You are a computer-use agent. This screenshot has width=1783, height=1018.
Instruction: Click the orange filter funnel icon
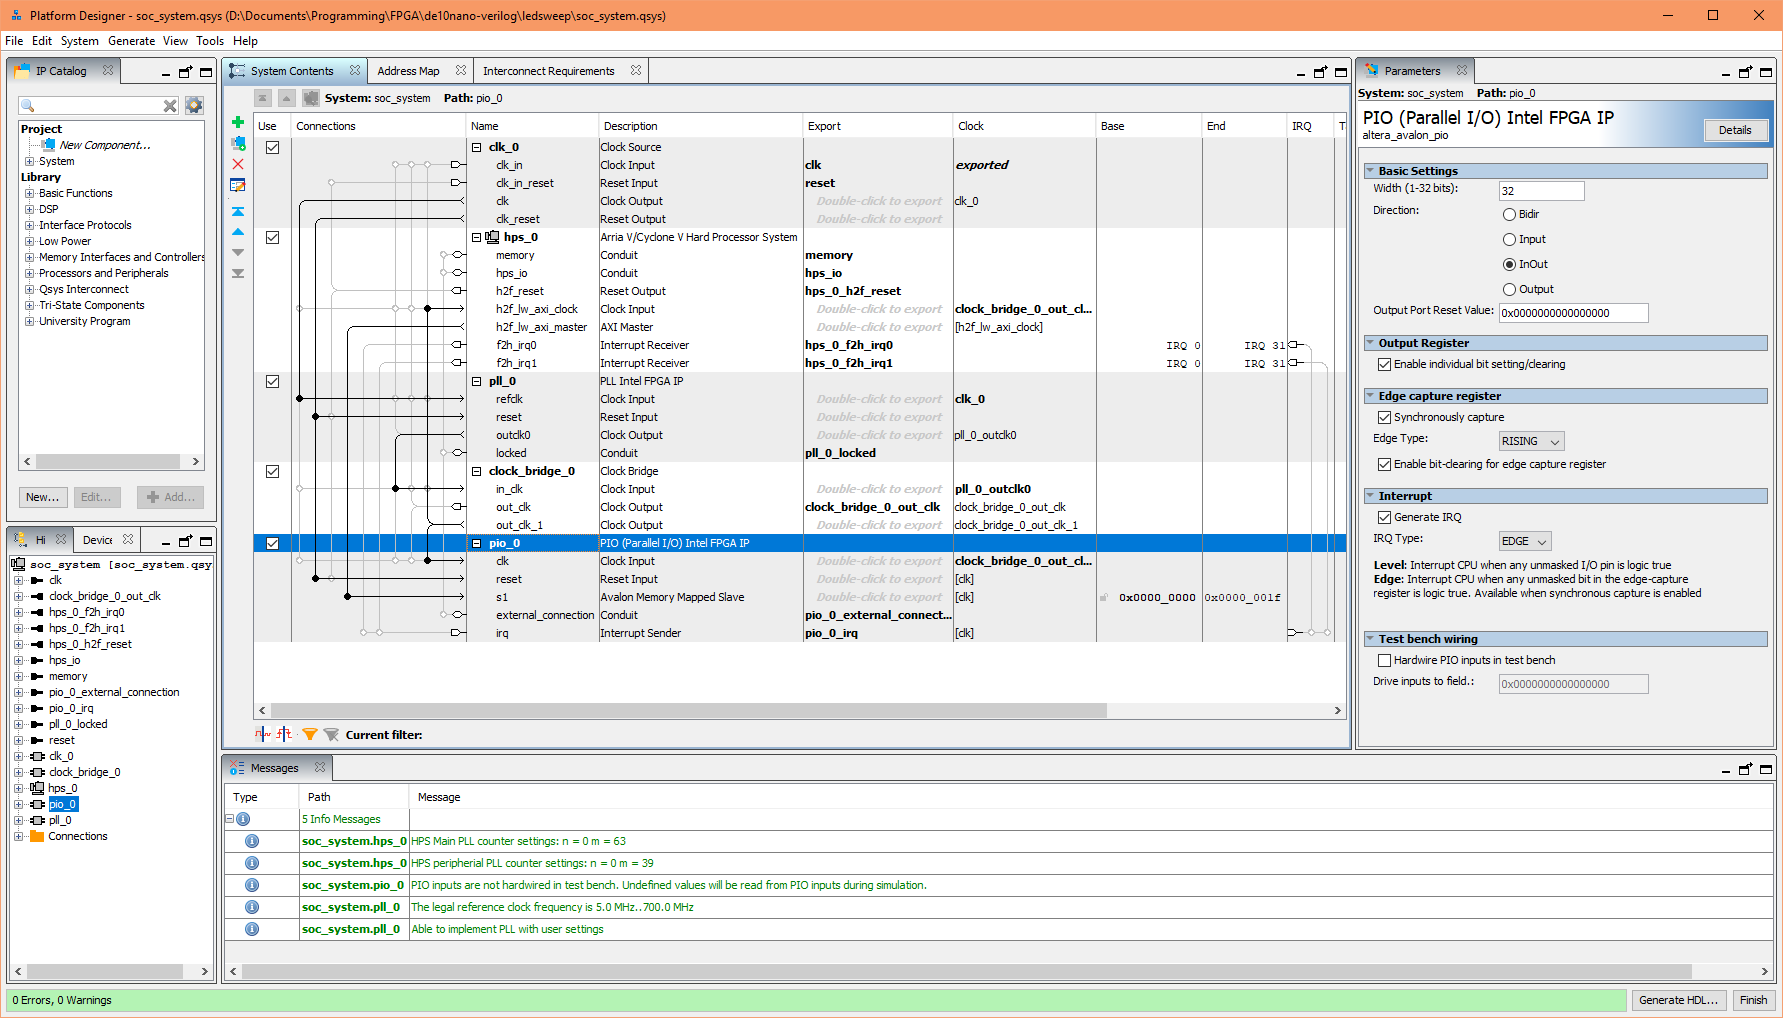[x=310, y=735]
